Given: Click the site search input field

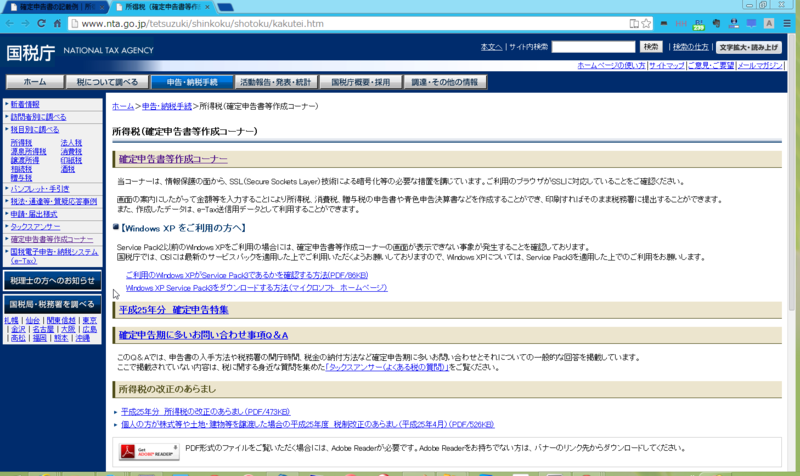Looking at the screenshot, I should click(x=593, y=47).
